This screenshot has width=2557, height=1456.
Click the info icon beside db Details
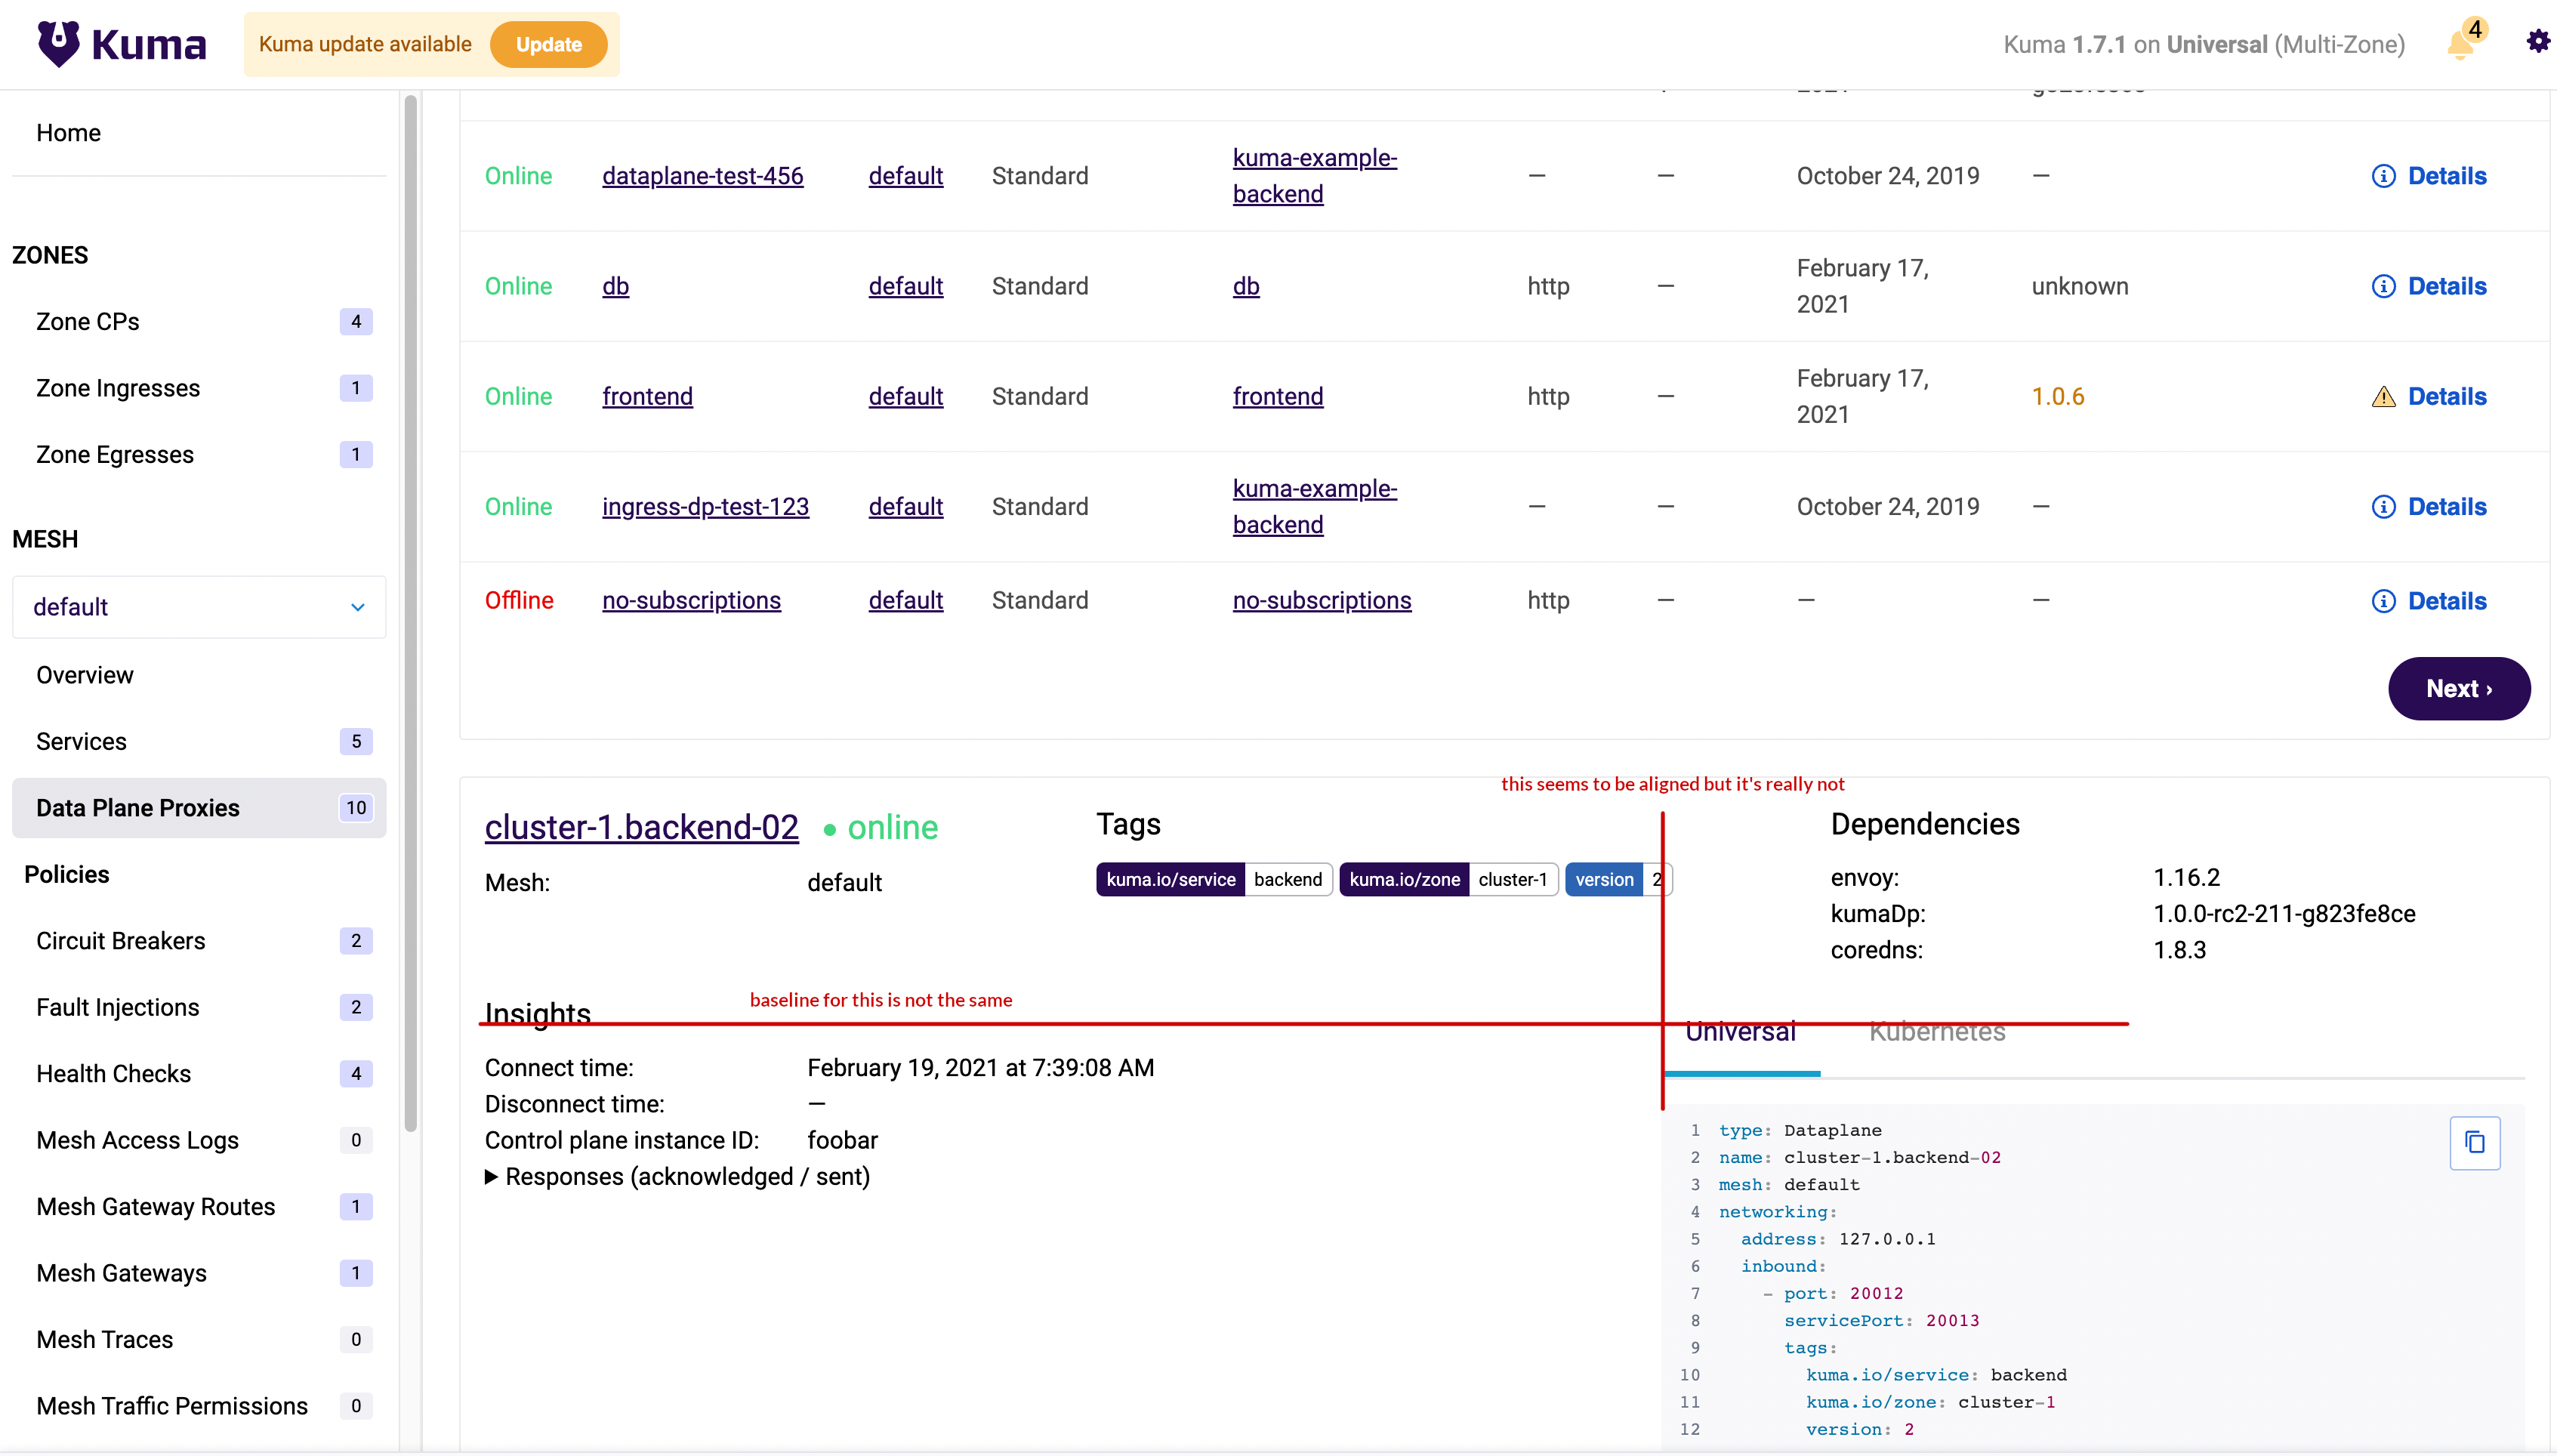coord(2385,286)
